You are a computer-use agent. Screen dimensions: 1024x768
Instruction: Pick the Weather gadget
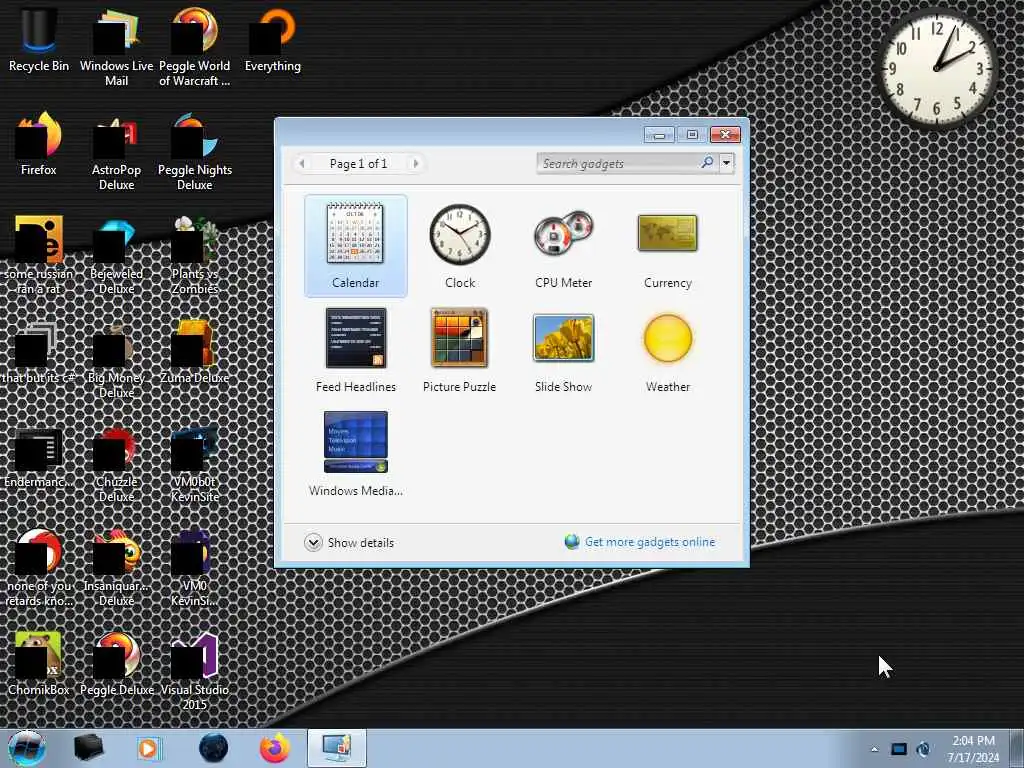pos(667,349)
